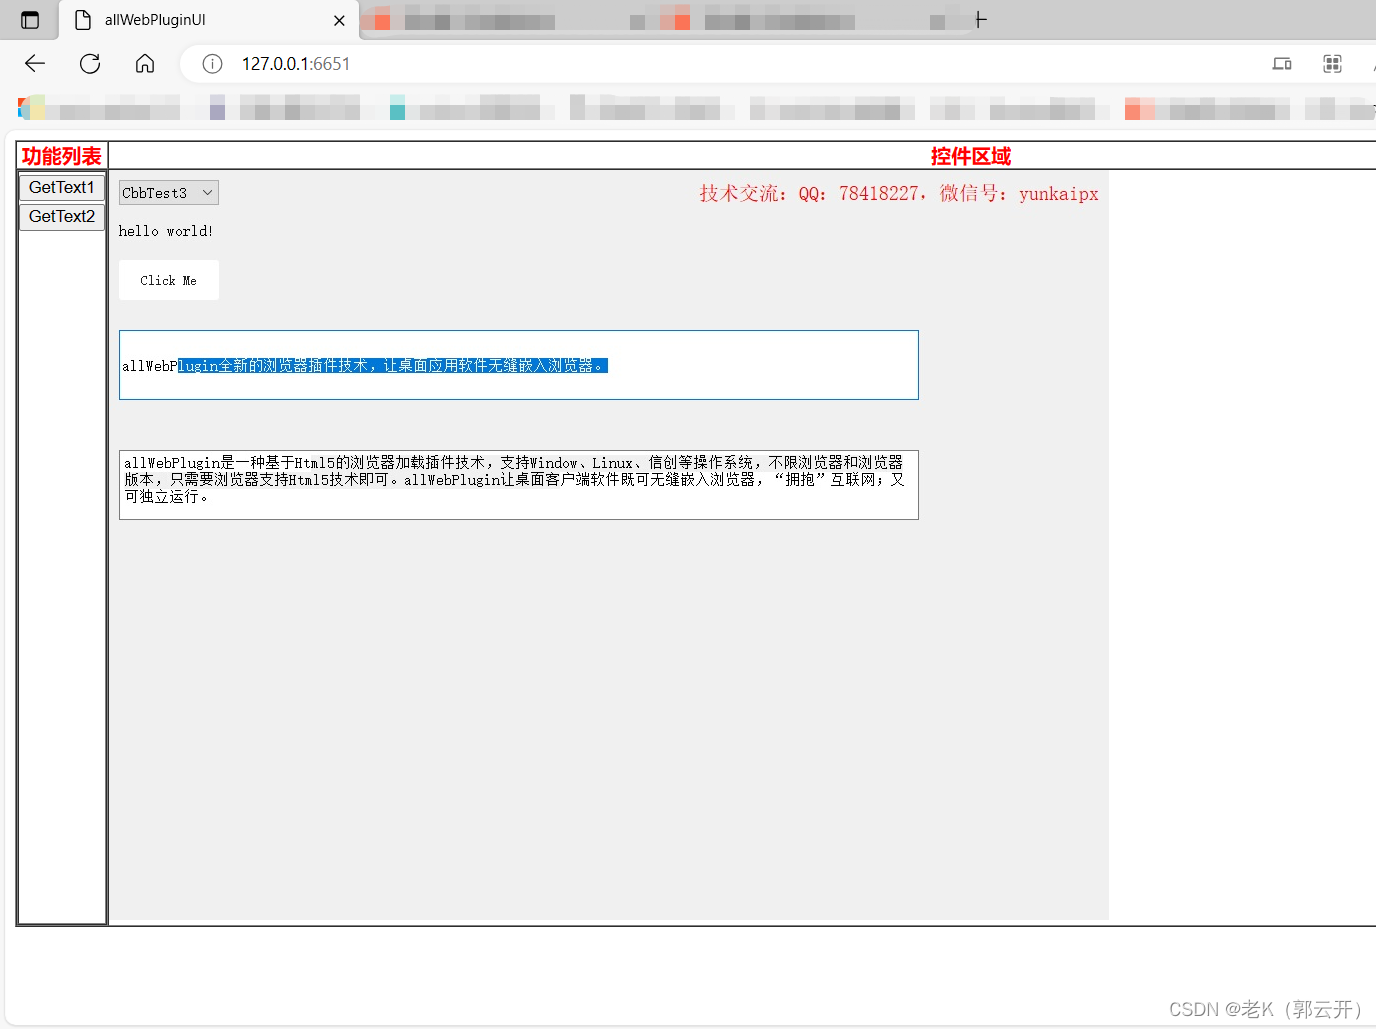1376x1029 pixels.
Task: Open a new browser tab
Action: 980,20
